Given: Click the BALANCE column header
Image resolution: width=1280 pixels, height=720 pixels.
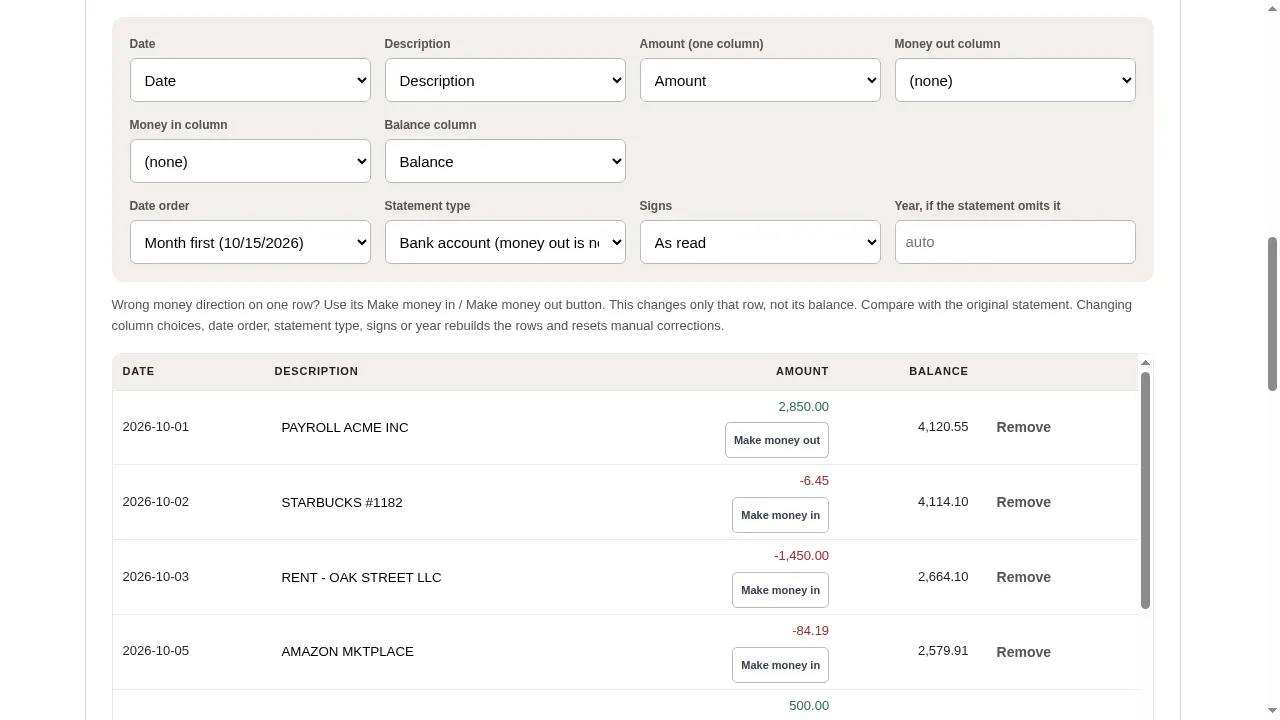Looking at the screenshot, I should (x=938, y=371).
